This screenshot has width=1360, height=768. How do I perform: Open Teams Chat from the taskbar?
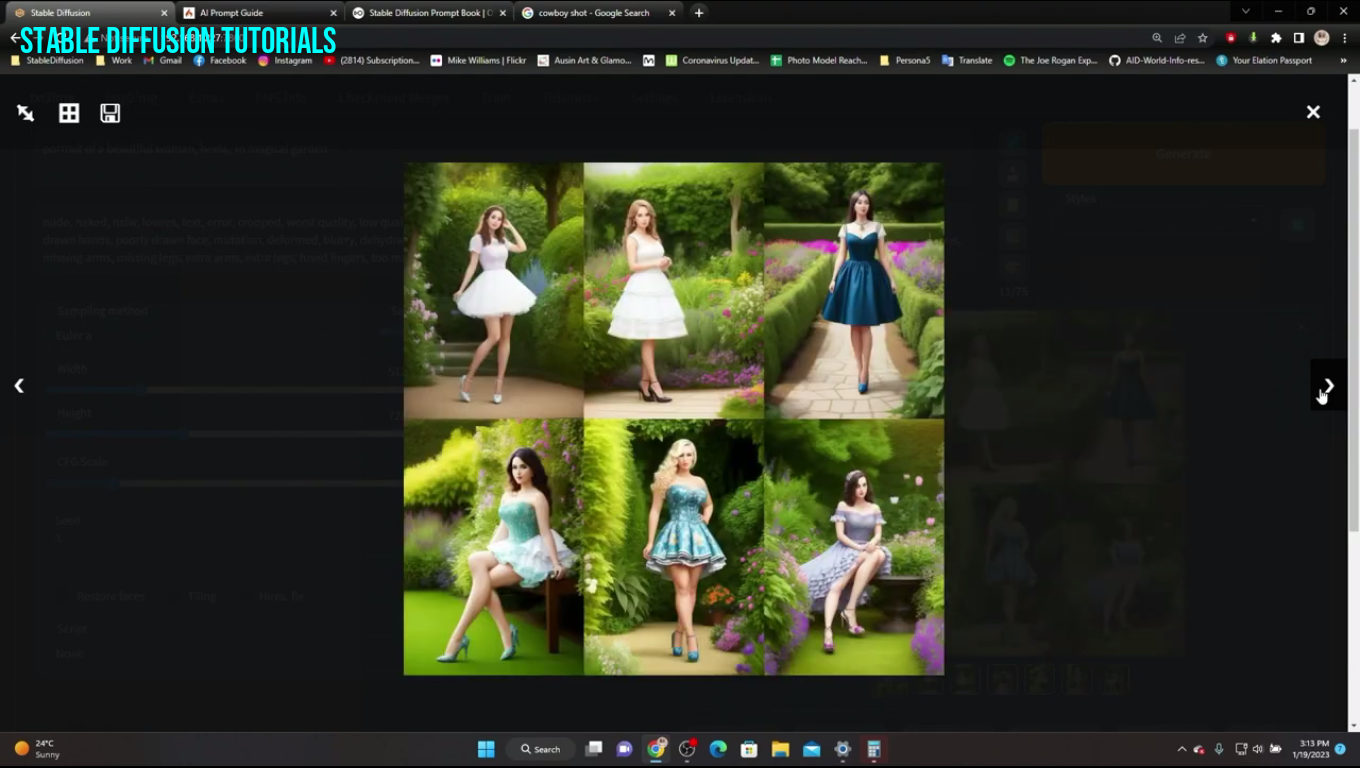(x=625, y=749)
